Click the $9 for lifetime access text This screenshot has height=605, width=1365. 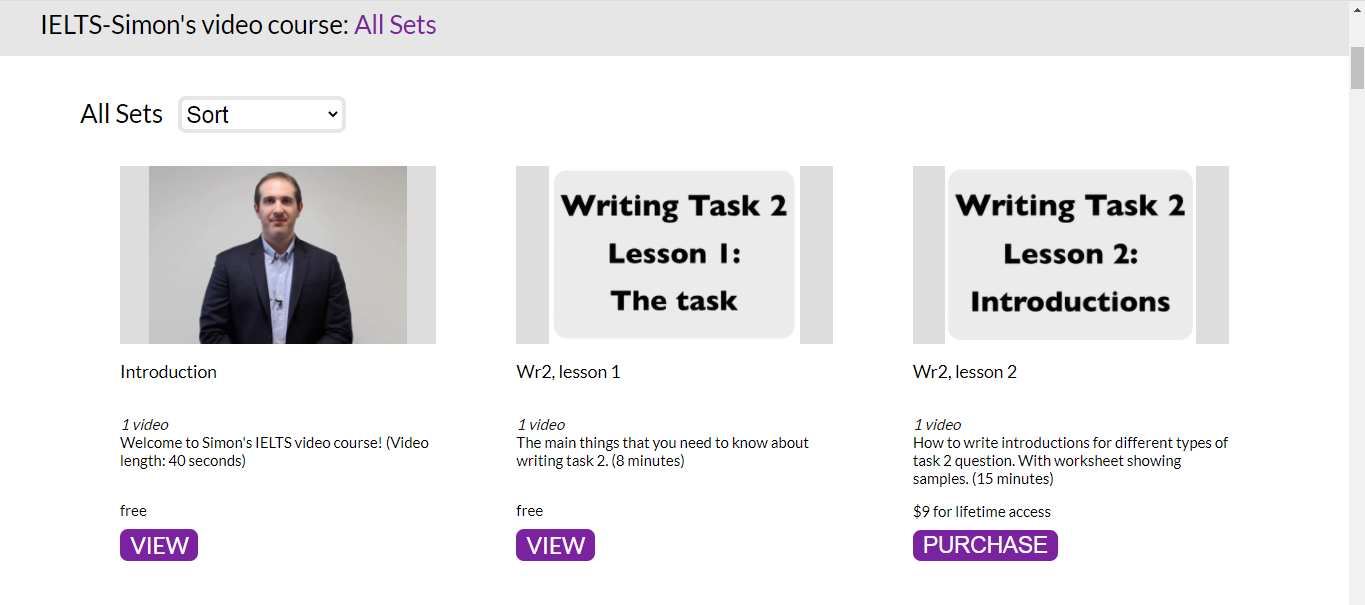(x=982, y=512)
